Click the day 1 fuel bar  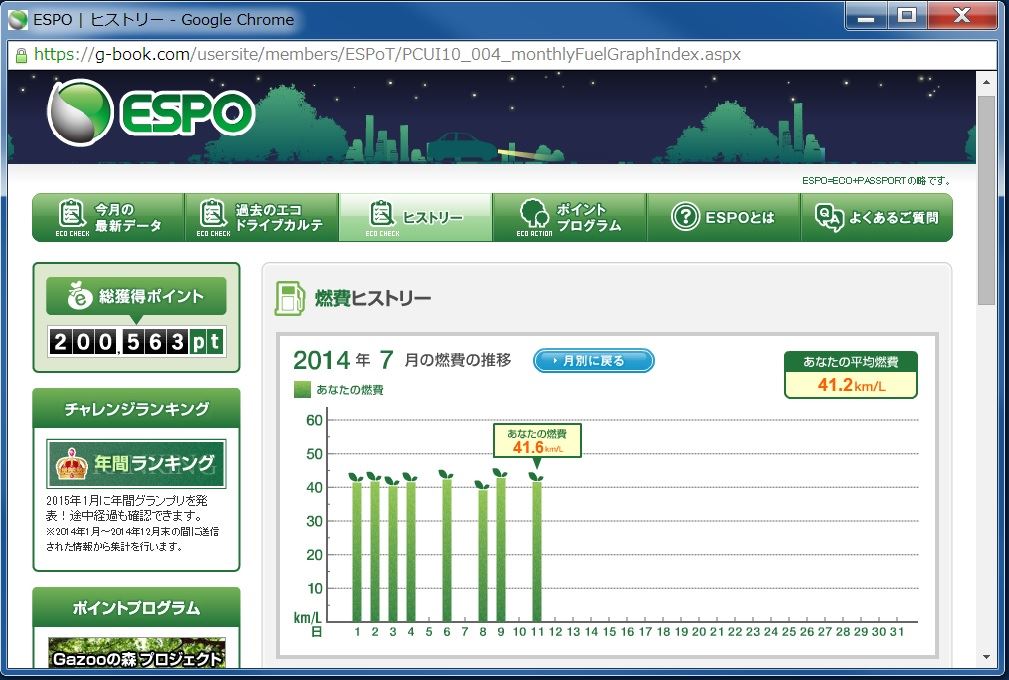pyautogui.click(x=357, y=551)
